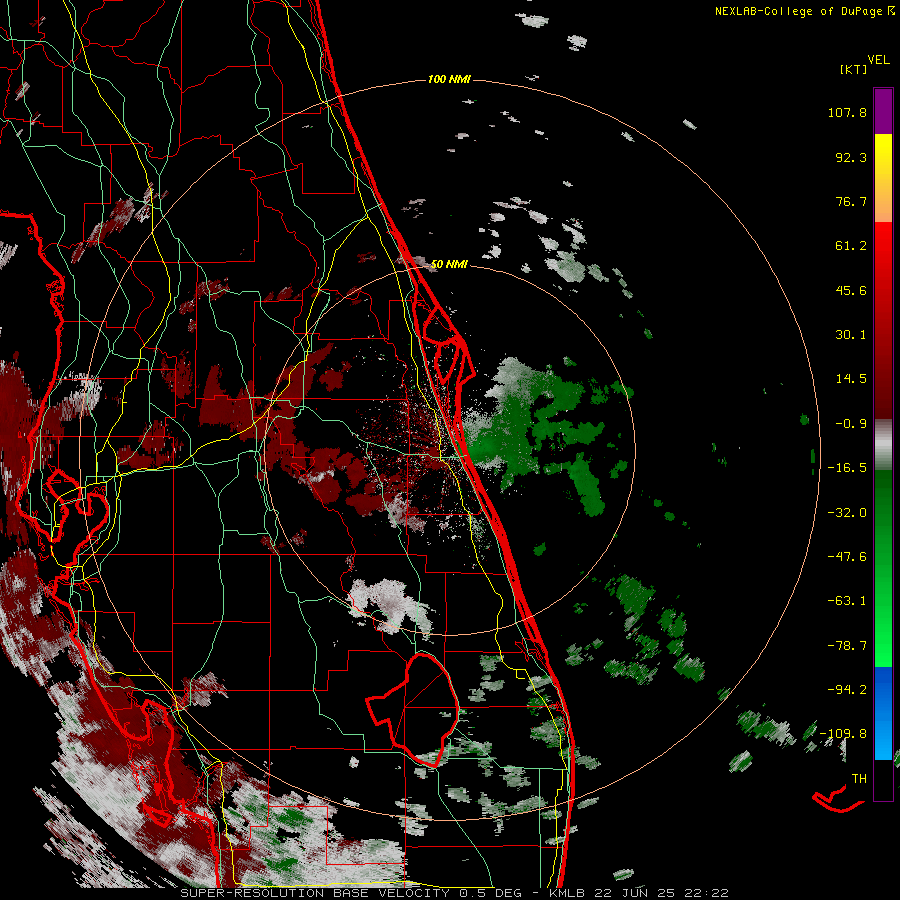Pick the blue segment of the color bar
This screenshot has width=900, height=900.
click(883, 713)
